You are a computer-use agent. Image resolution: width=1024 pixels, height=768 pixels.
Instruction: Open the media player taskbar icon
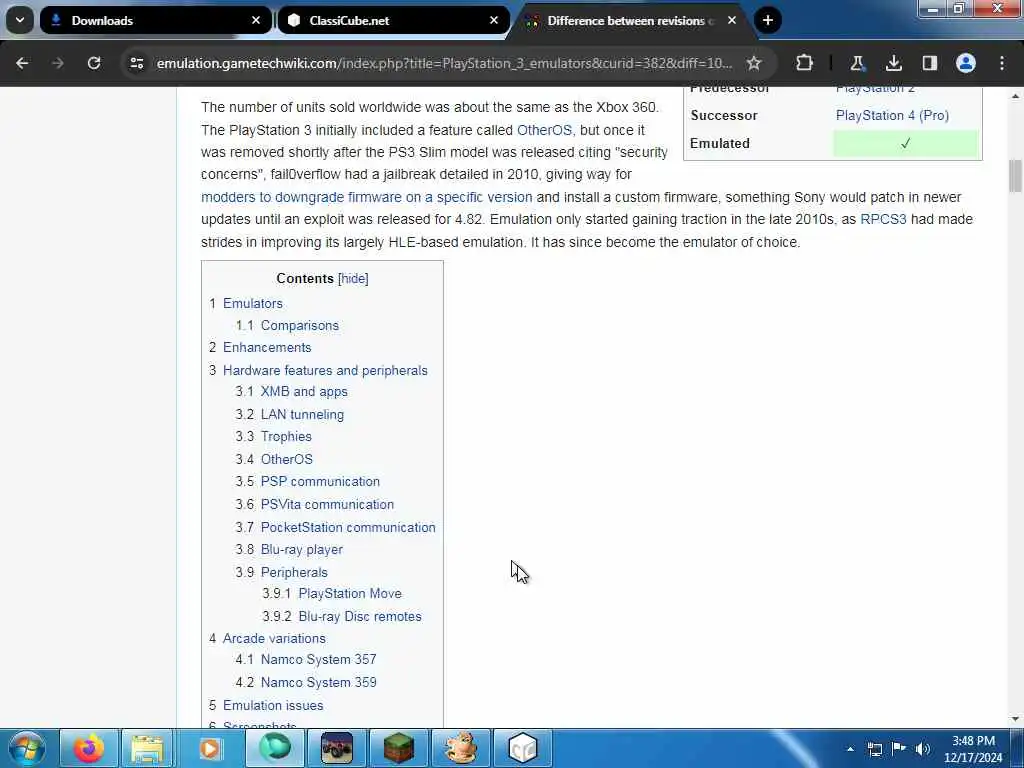209,748
